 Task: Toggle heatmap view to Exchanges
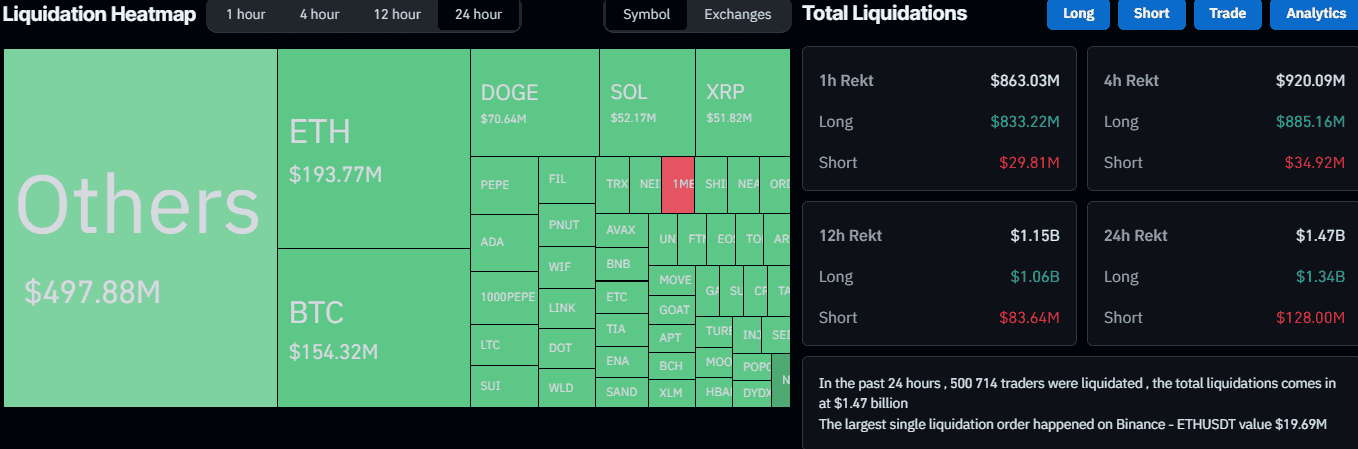(x=737, y=14)
